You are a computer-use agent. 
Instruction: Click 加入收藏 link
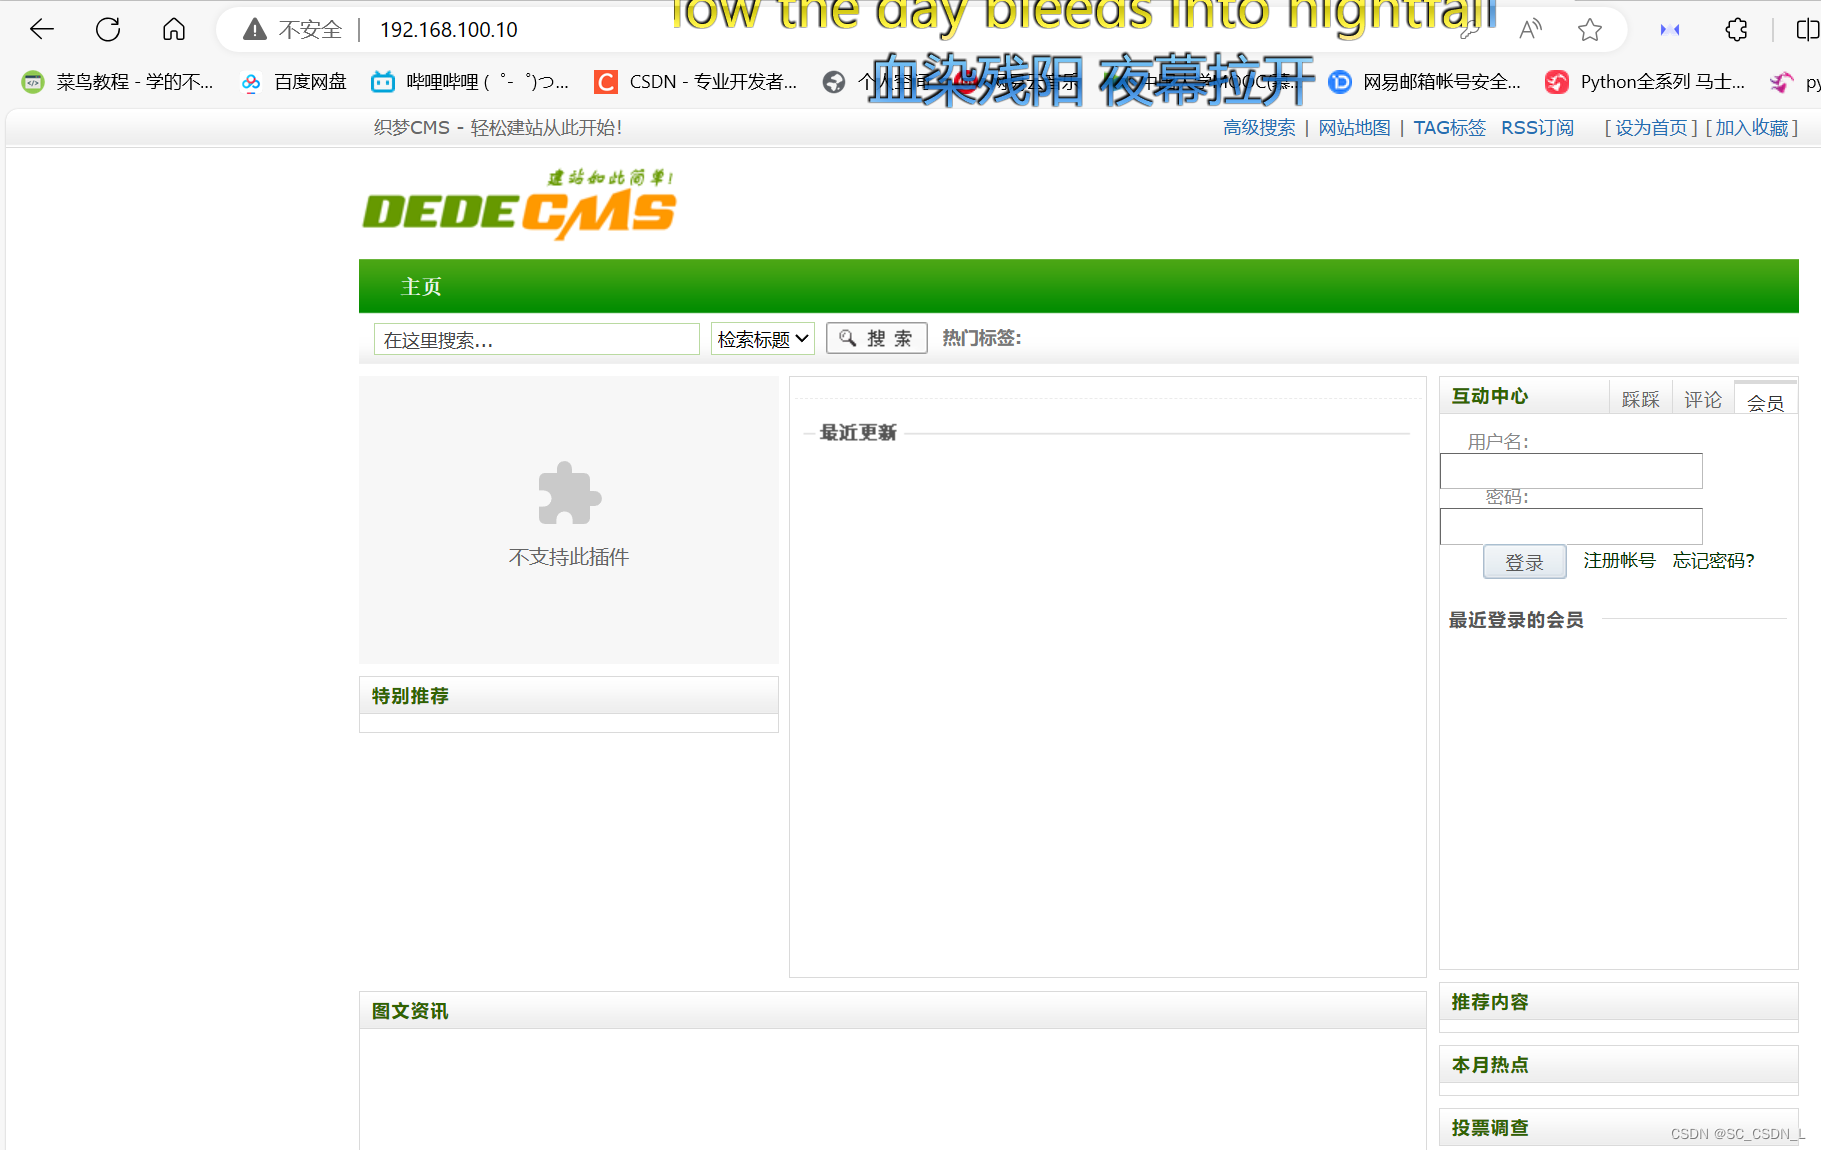(x=1752, y=128)
